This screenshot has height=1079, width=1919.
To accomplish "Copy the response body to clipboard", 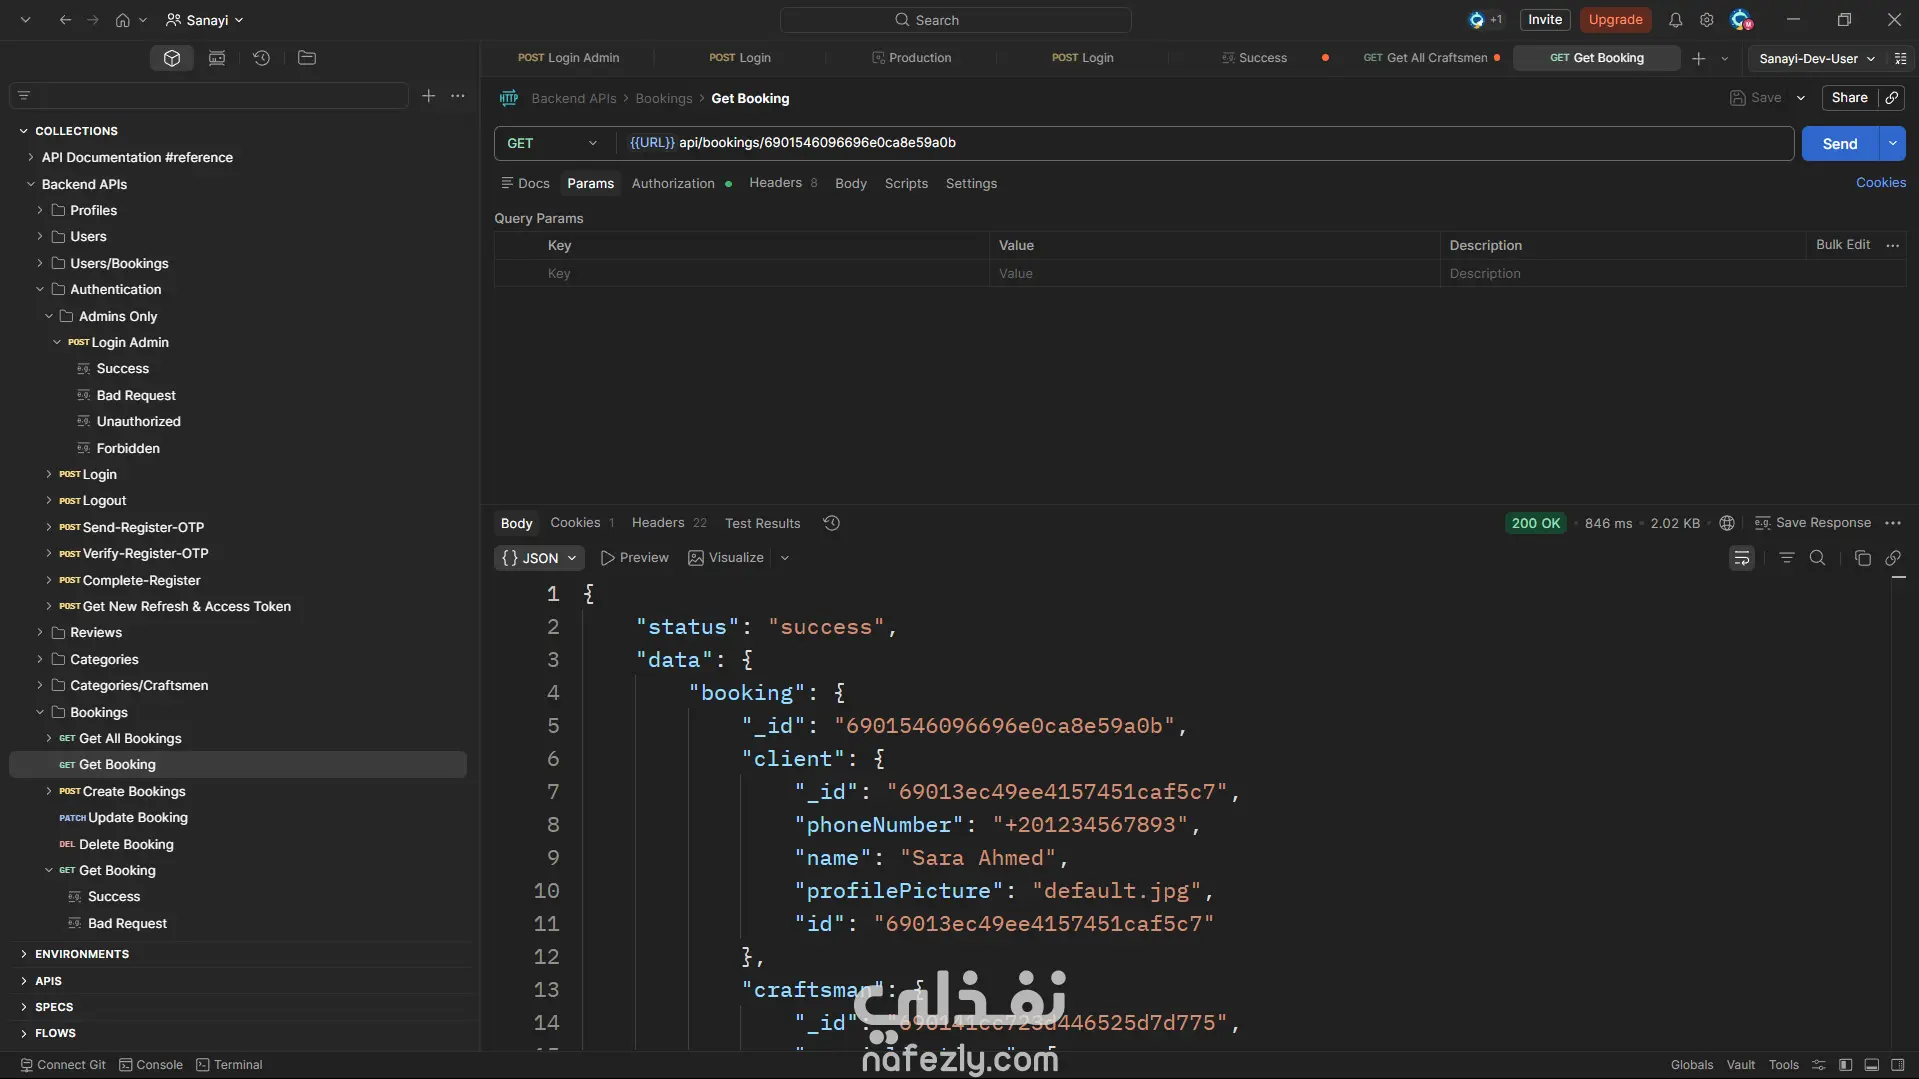I will (1862, 558).
